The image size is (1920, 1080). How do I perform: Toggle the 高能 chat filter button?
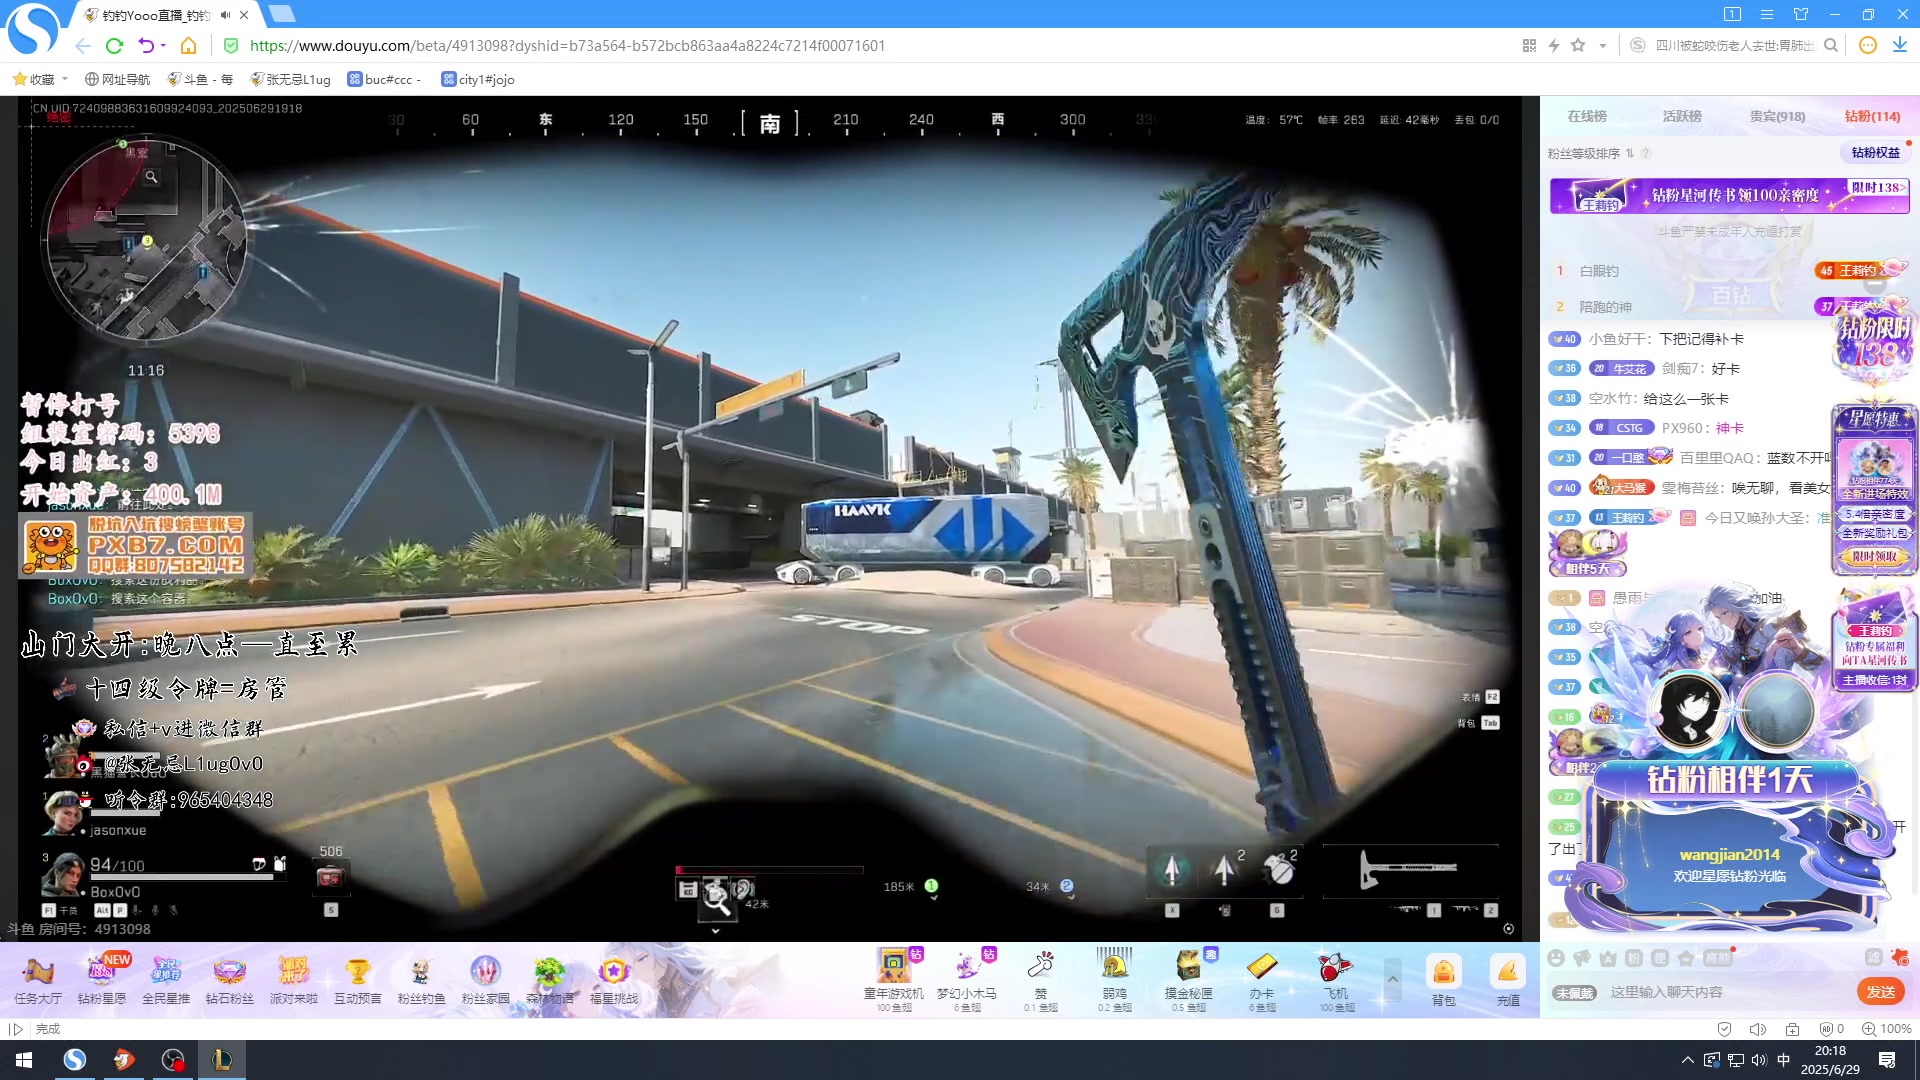click(x=1718, y=958)
